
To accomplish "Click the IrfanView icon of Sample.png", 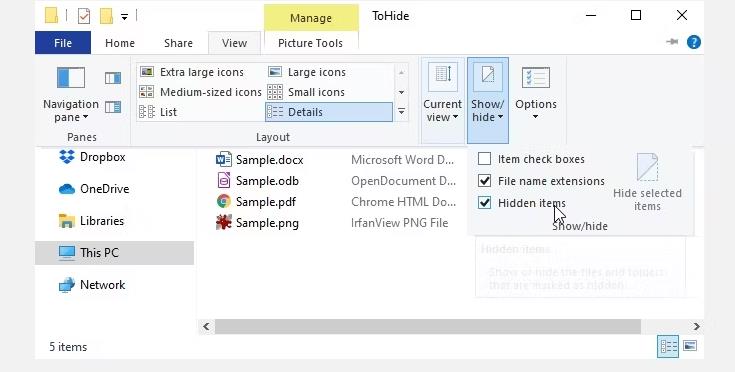I will (x=224, y=222).
